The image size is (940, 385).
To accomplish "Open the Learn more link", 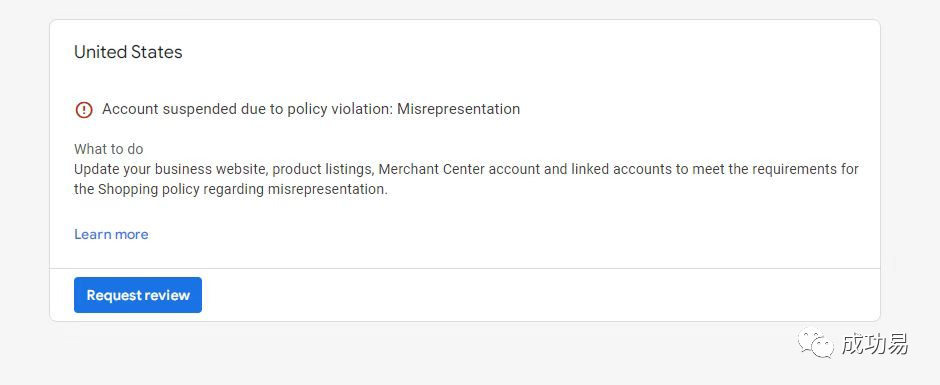I will pos(112,234).
